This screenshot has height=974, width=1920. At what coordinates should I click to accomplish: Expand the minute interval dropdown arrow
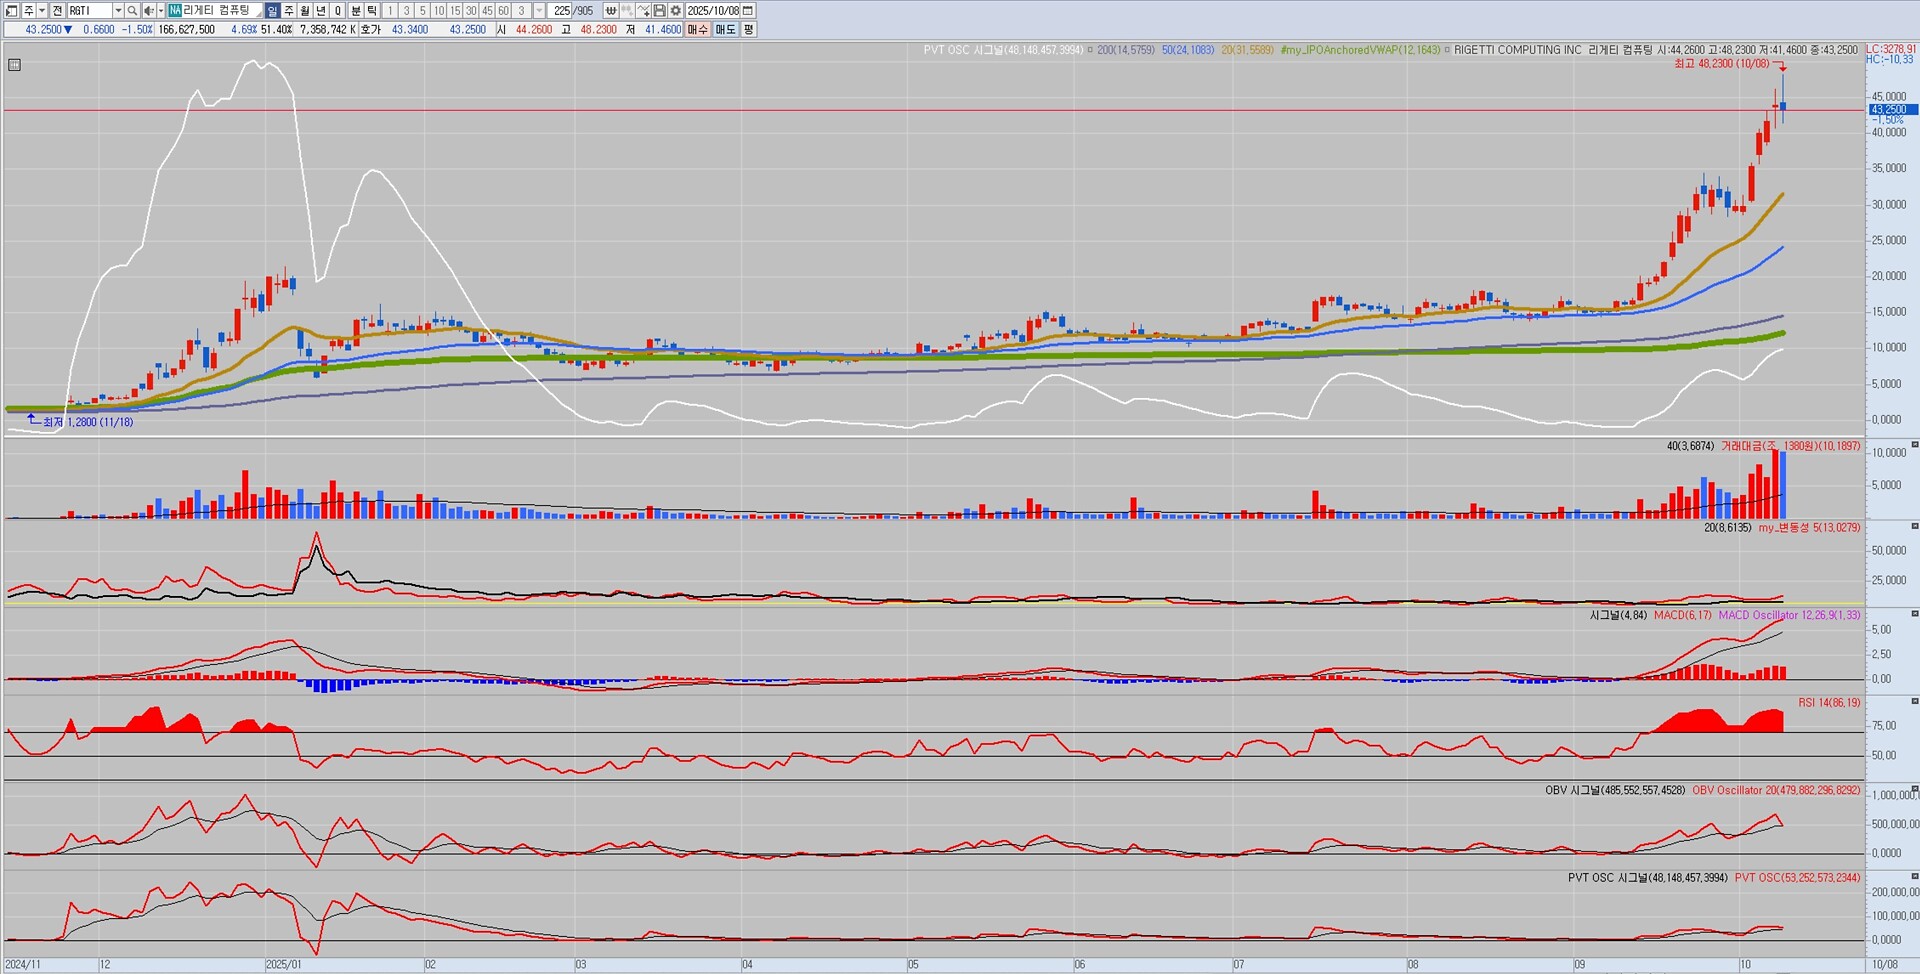539,11
